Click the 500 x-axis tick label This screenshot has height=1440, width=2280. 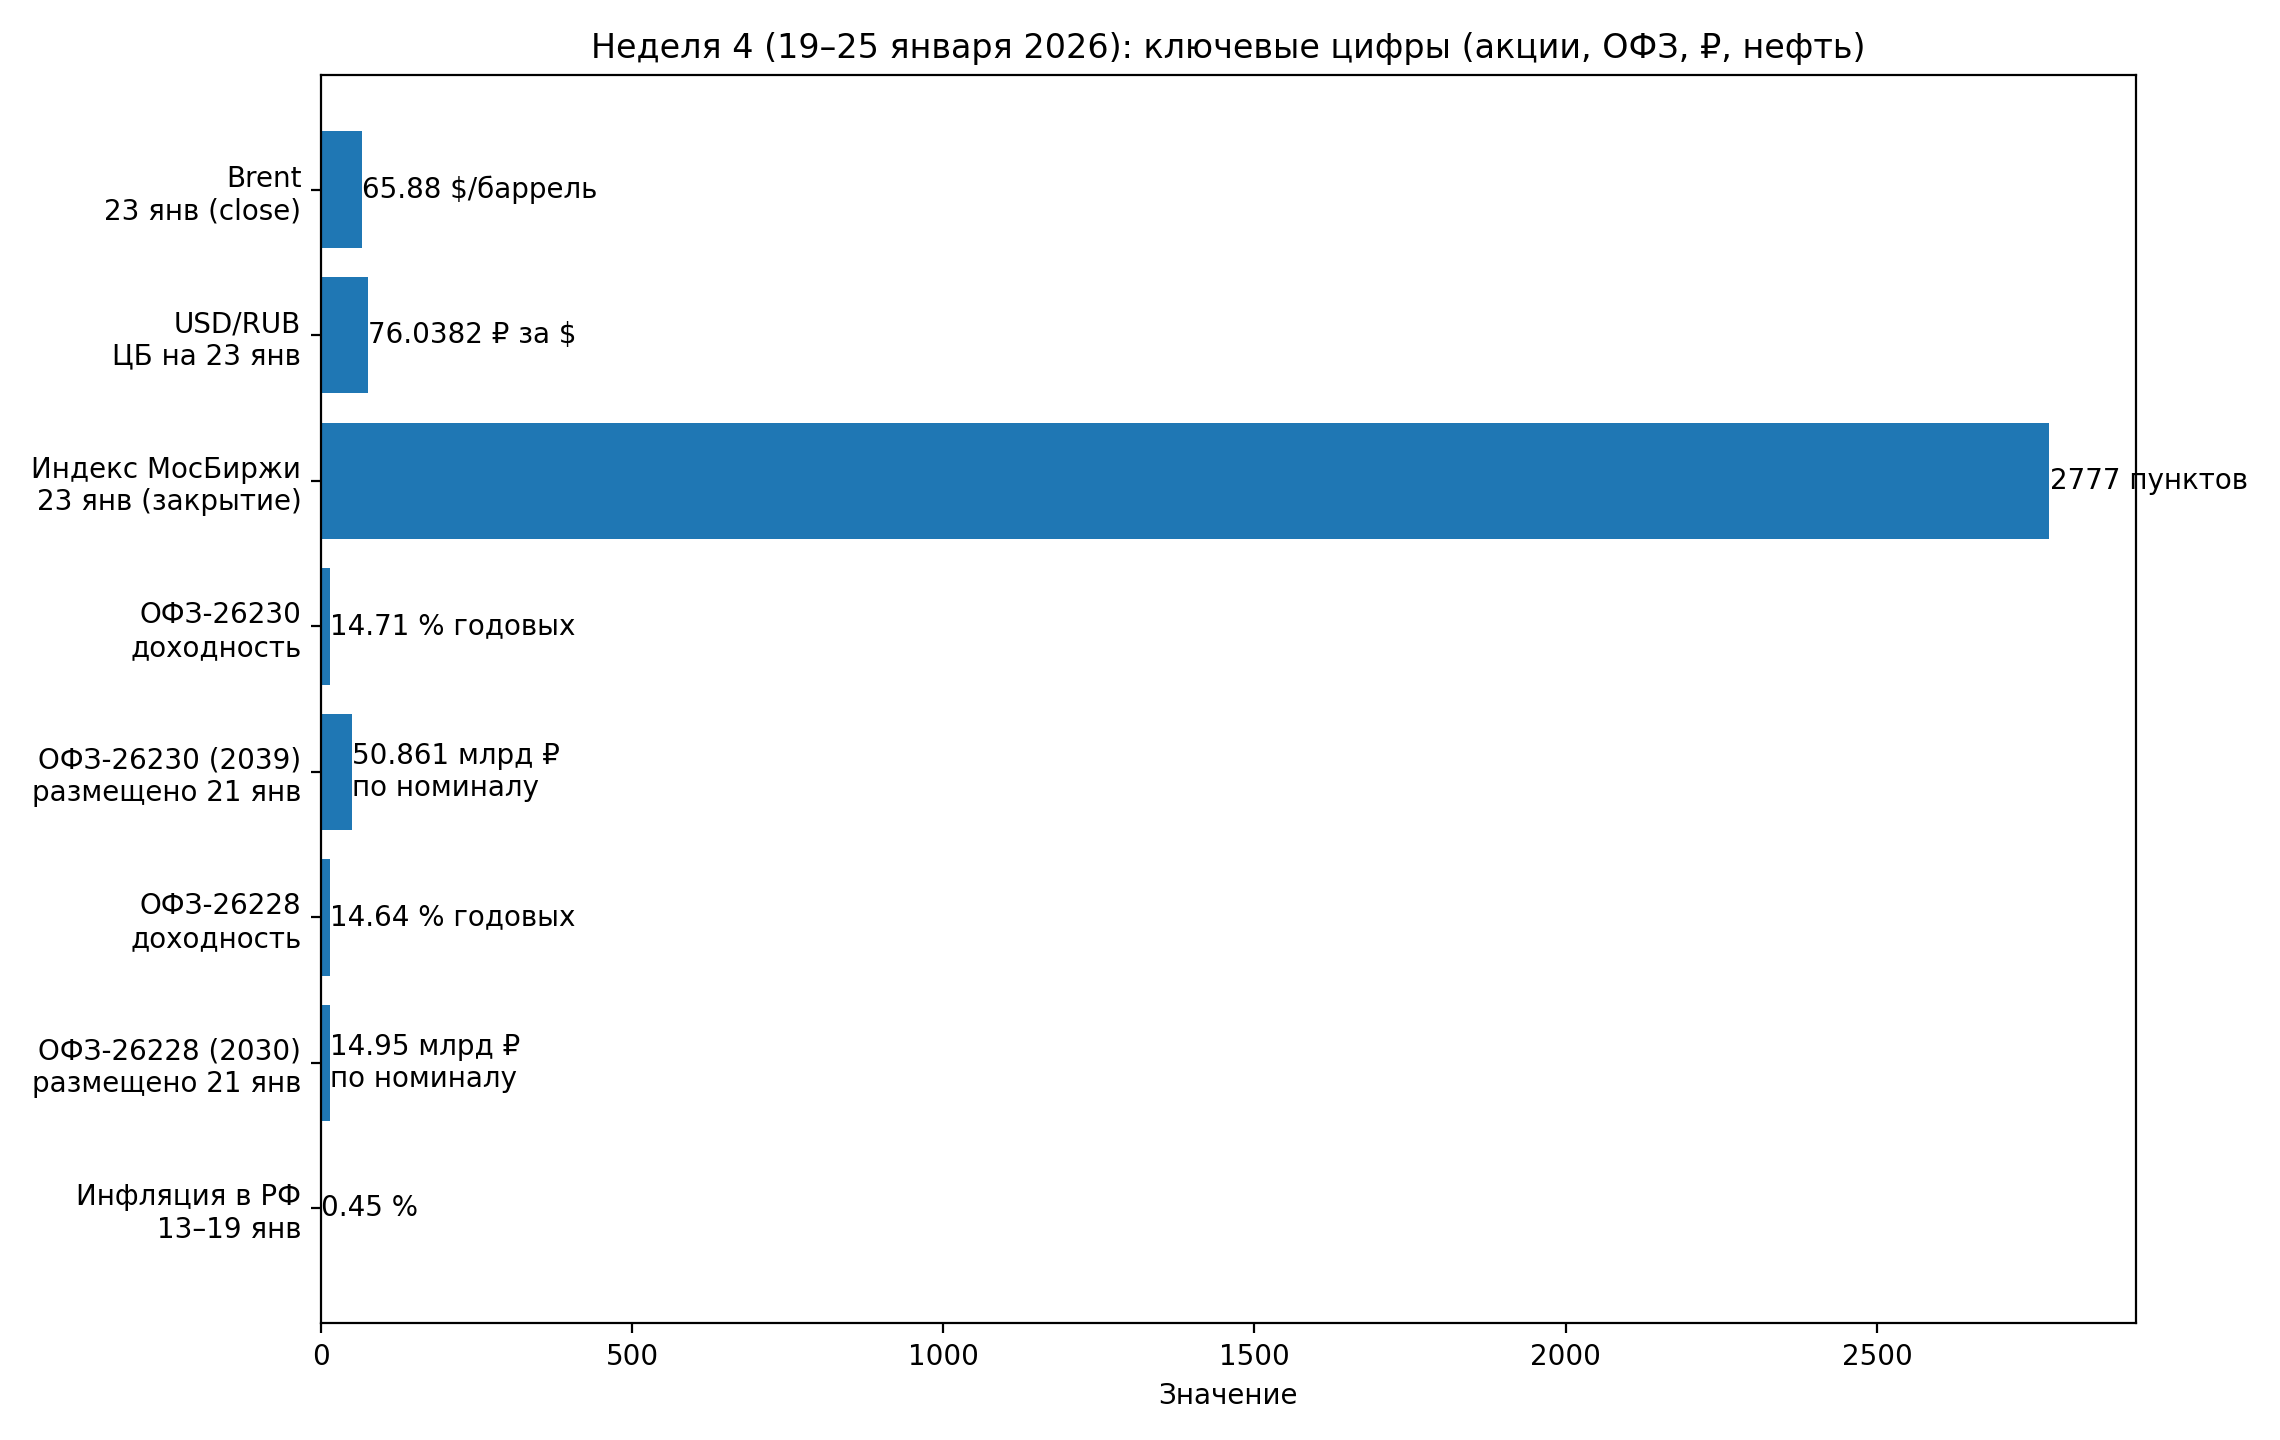pos(632,1356)
